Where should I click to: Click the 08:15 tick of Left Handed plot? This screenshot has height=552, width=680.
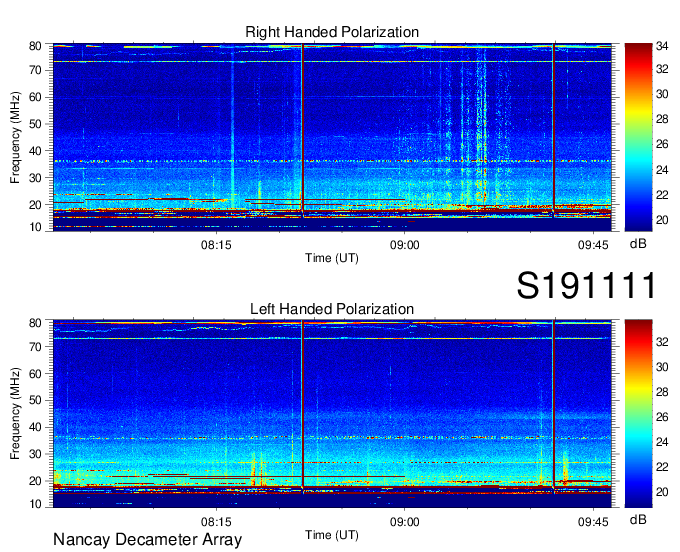tap(216, 522)
